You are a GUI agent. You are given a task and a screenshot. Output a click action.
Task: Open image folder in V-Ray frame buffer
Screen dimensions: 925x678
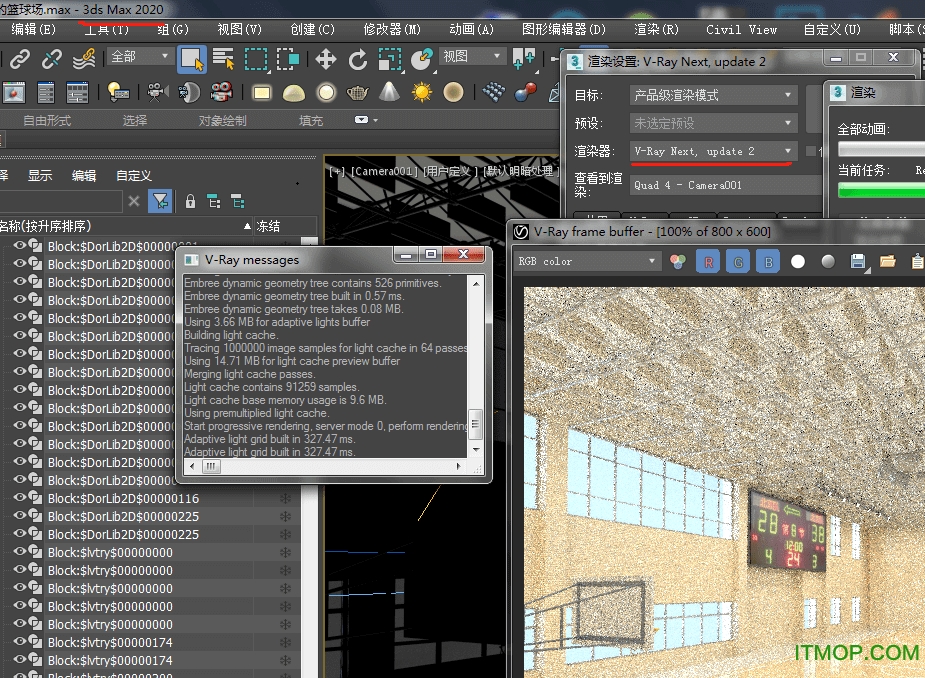887,261
